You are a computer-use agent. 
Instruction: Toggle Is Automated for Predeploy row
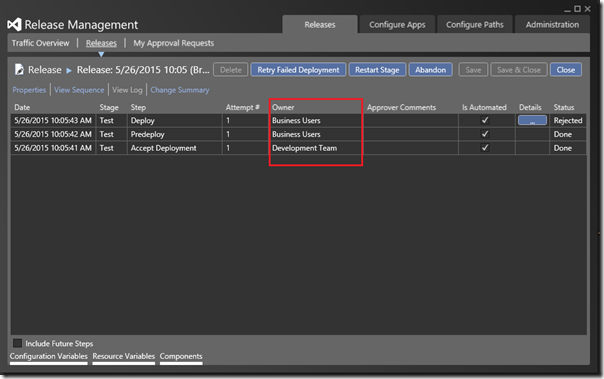pos(485,134)
